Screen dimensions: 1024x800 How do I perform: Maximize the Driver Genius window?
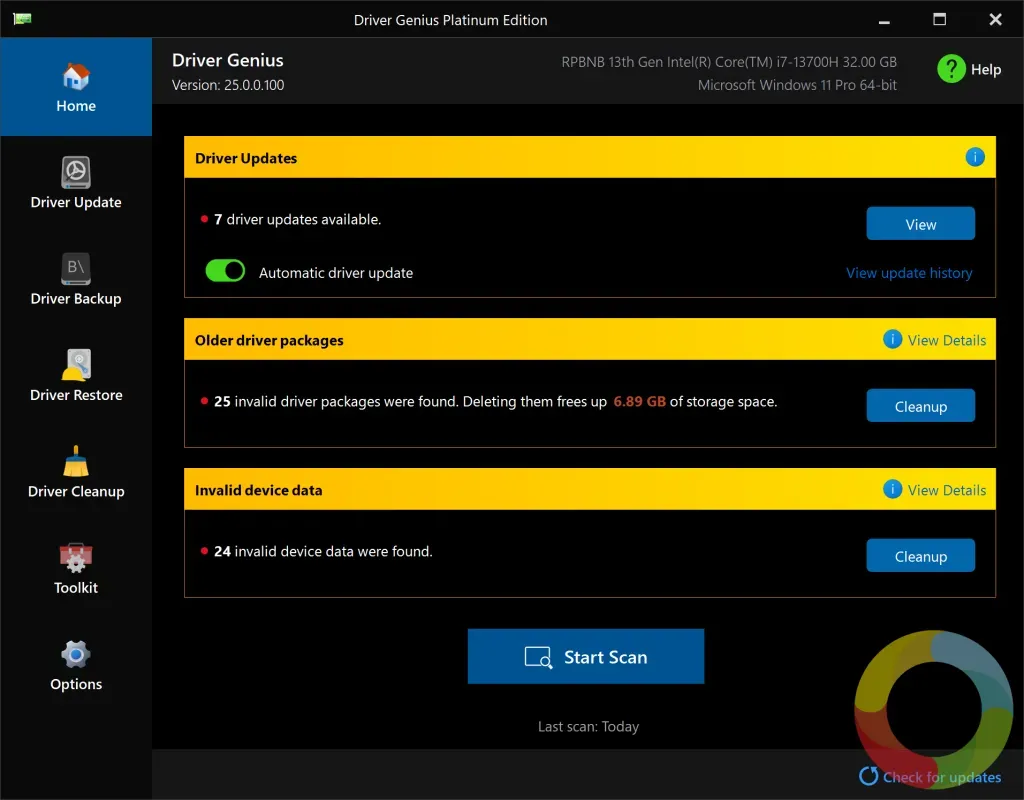tap(939, 20)
